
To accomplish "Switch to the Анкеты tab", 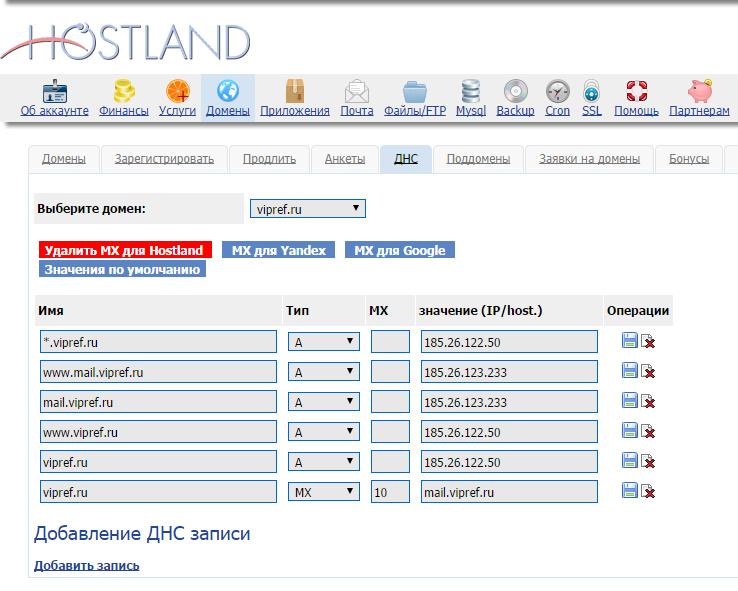I will [344, 159].
